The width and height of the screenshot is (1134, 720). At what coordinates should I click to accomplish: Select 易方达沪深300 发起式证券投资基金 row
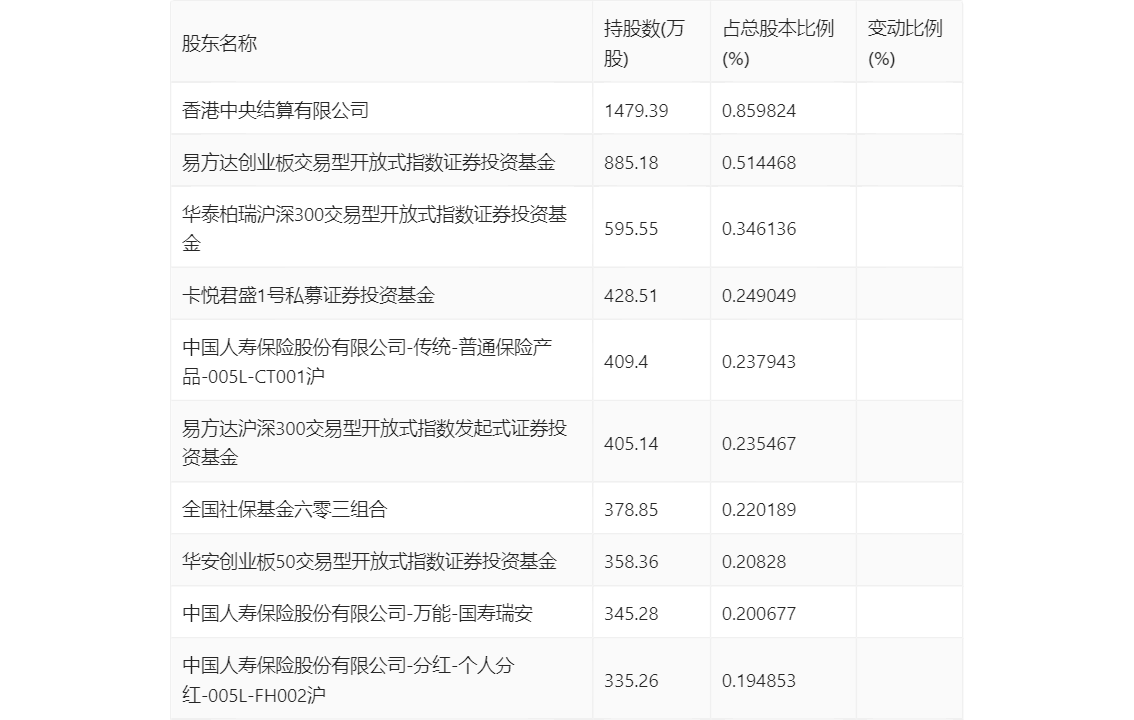(375, 443)
